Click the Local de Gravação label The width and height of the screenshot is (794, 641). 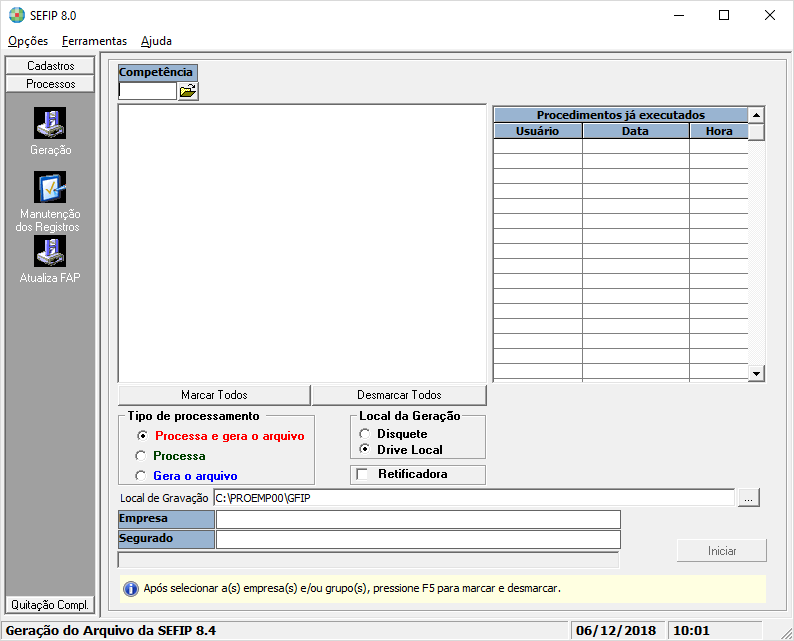[x=164, y=498]
